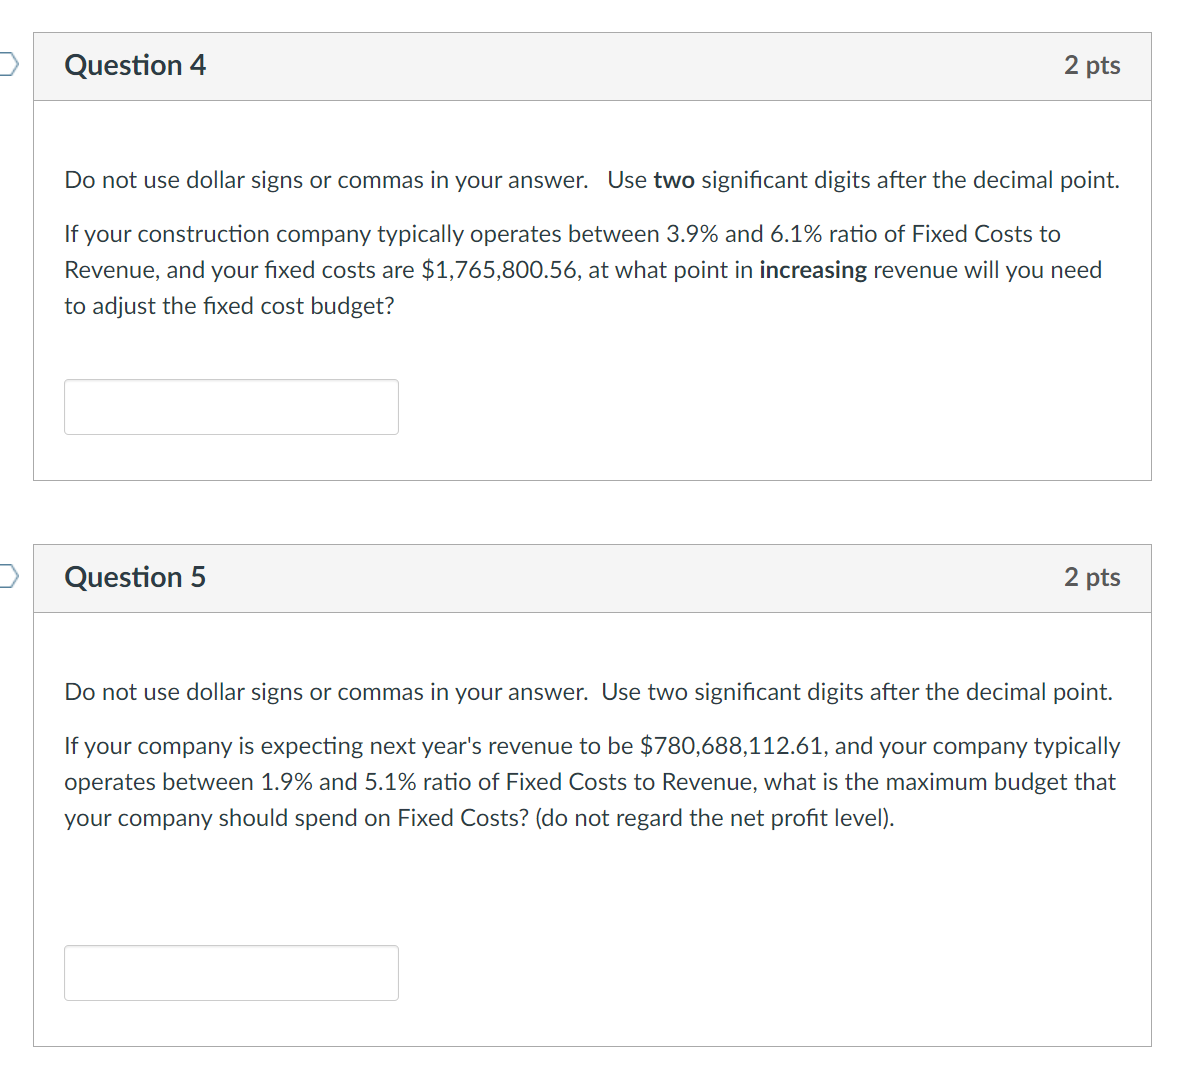The height and width of the screenshot is (1077, 1190).
Task: Click the bold word increasing in Question 4
Action: 813,269
